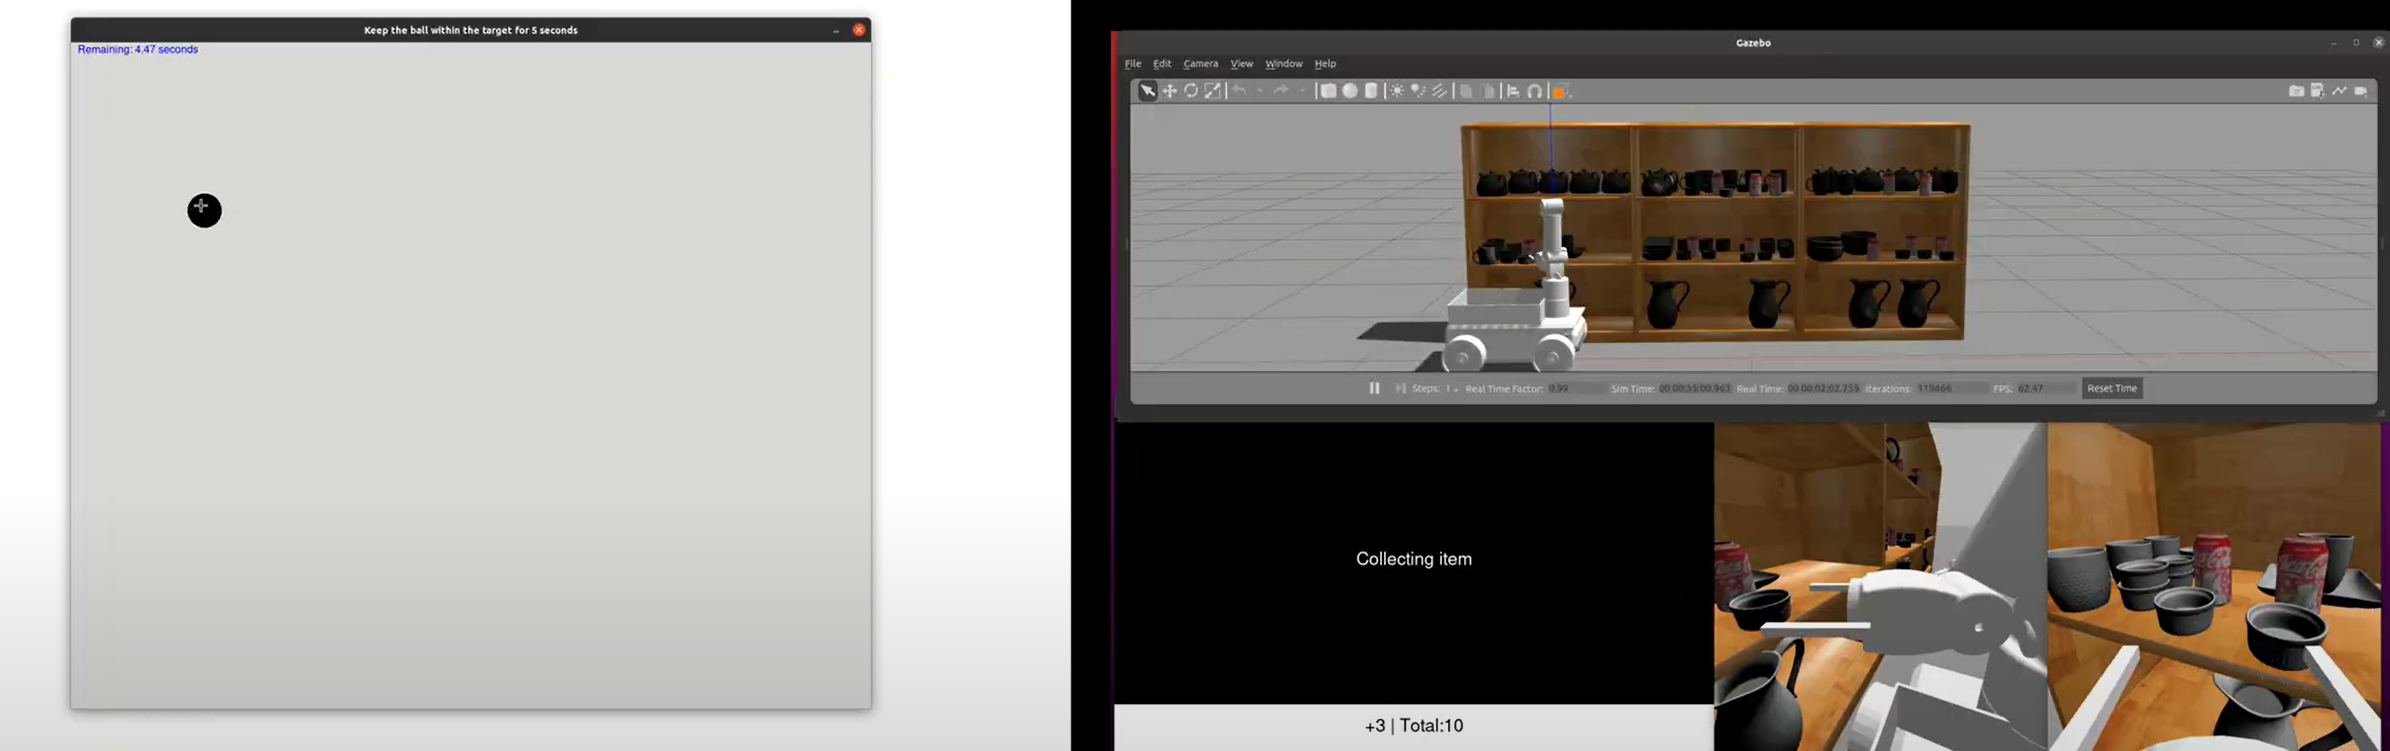Open the Edit menu in Gazebo

coord(1162,64)
